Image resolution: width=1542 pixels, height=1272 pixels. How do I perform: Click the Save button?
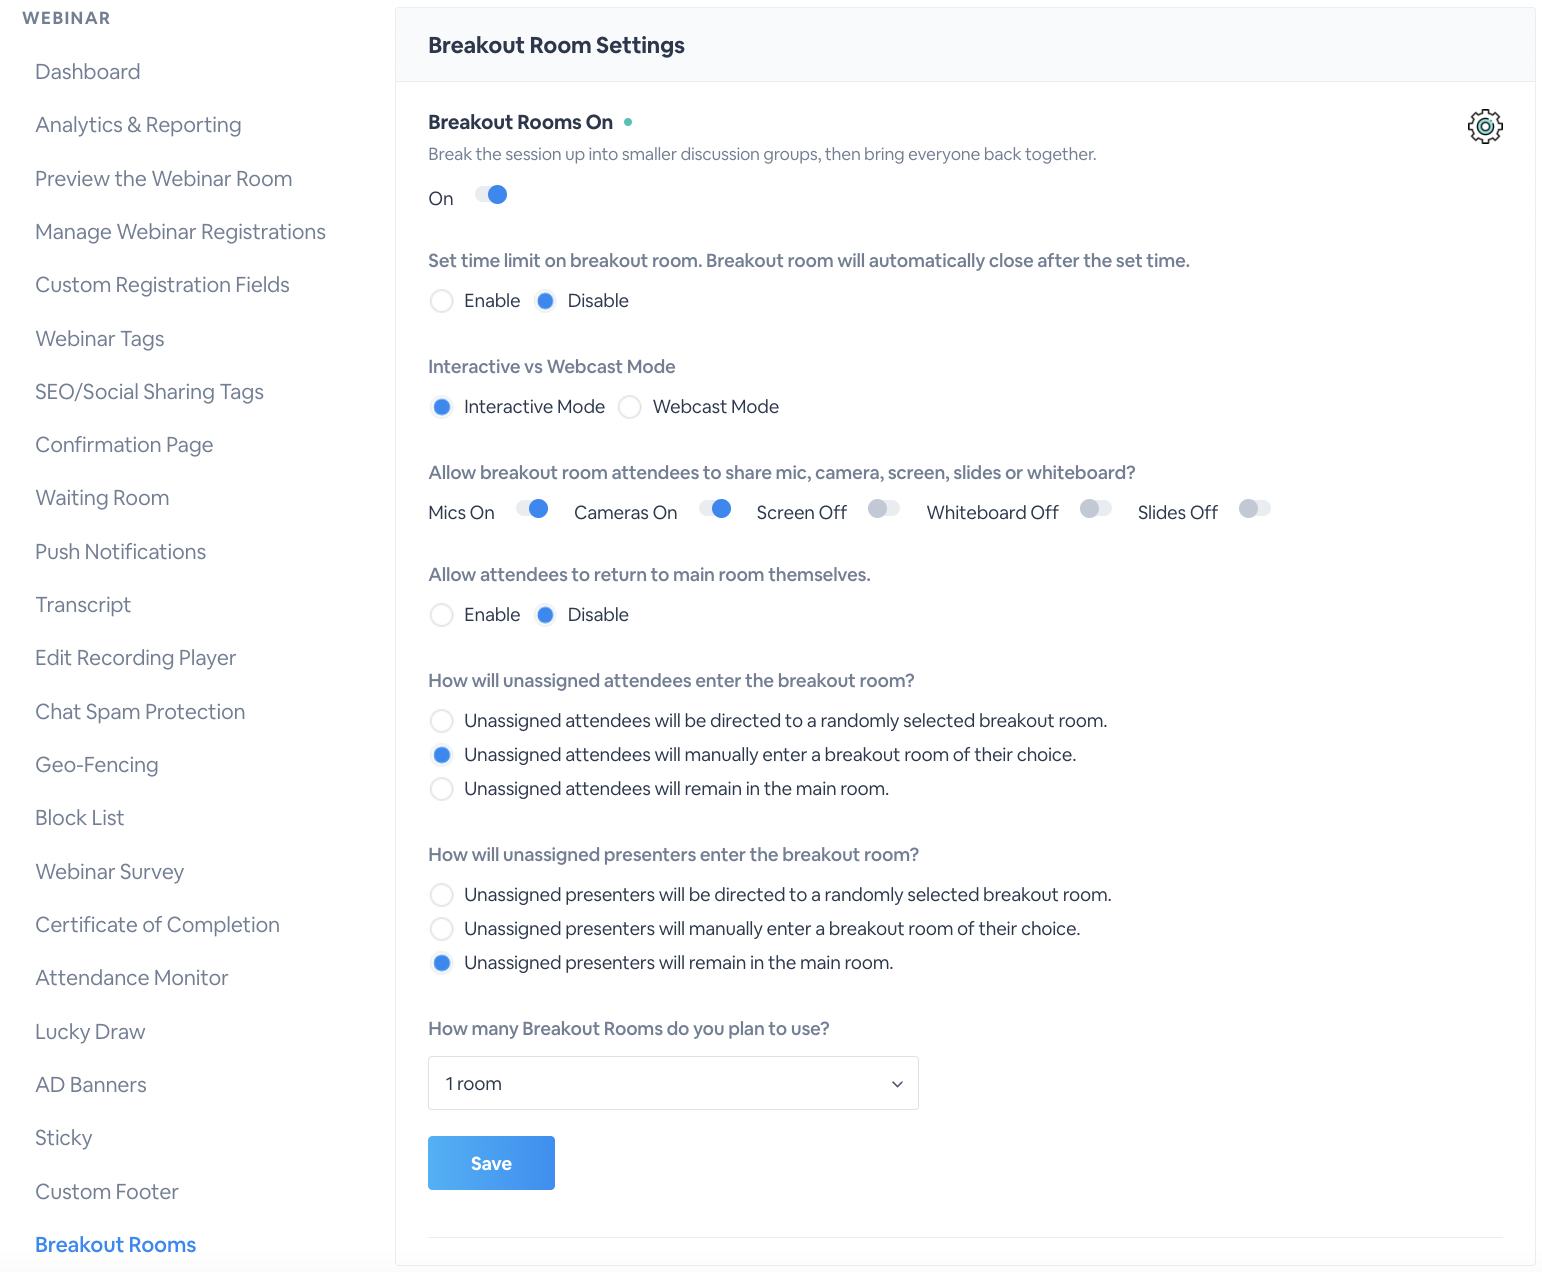(x=491, y=1163)
